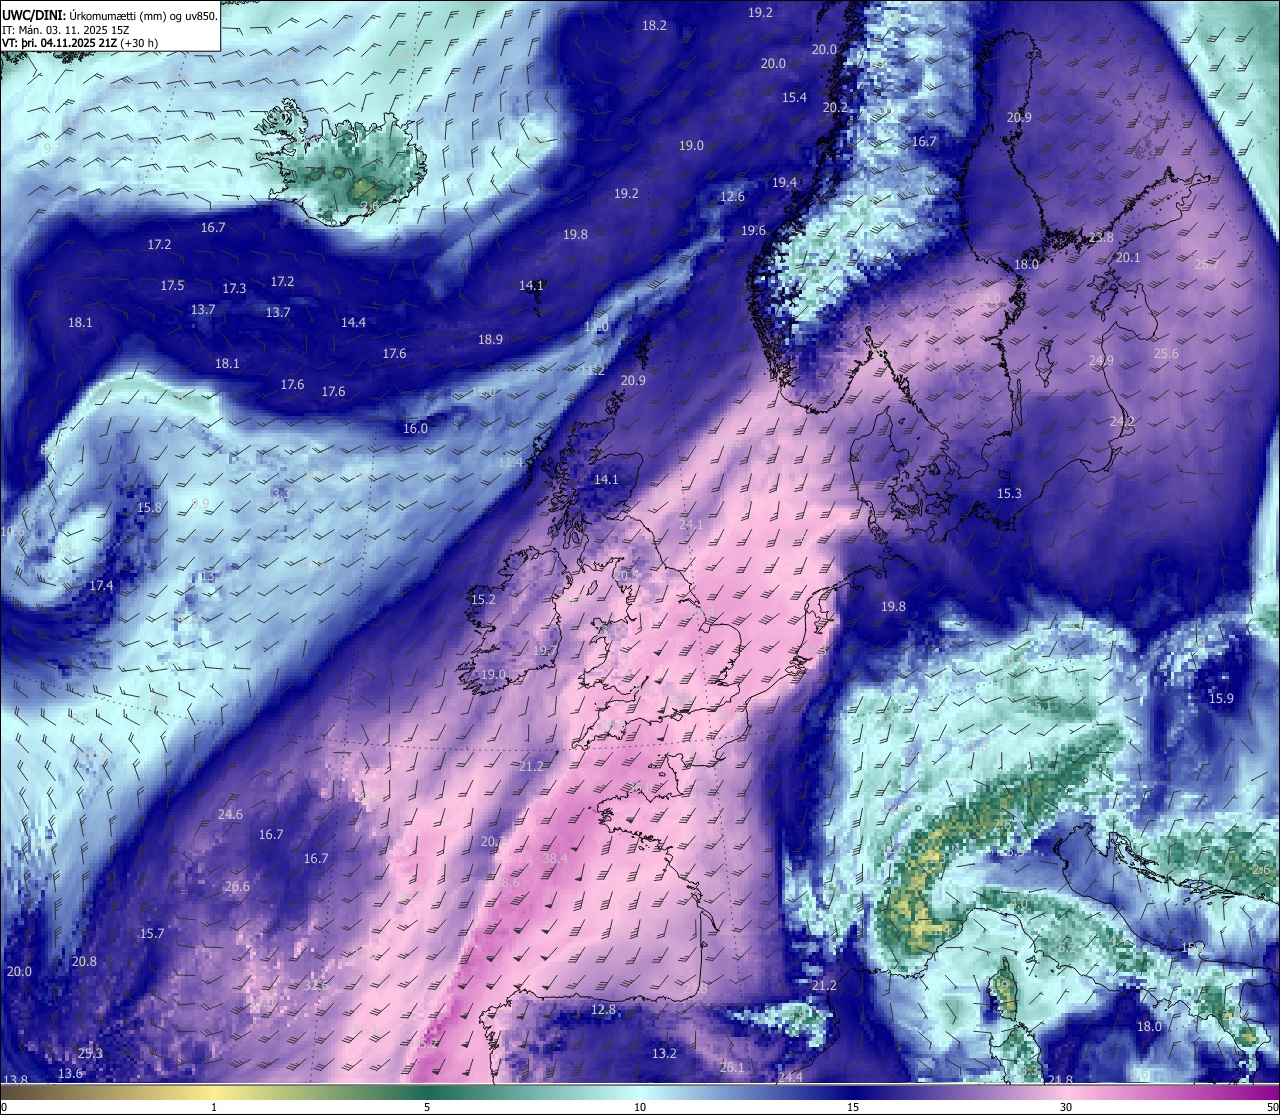The height and width of the screenshot is (1115, 1280).
Task: Click the 38.4 value near Brittany
Action: coord(555,858)
